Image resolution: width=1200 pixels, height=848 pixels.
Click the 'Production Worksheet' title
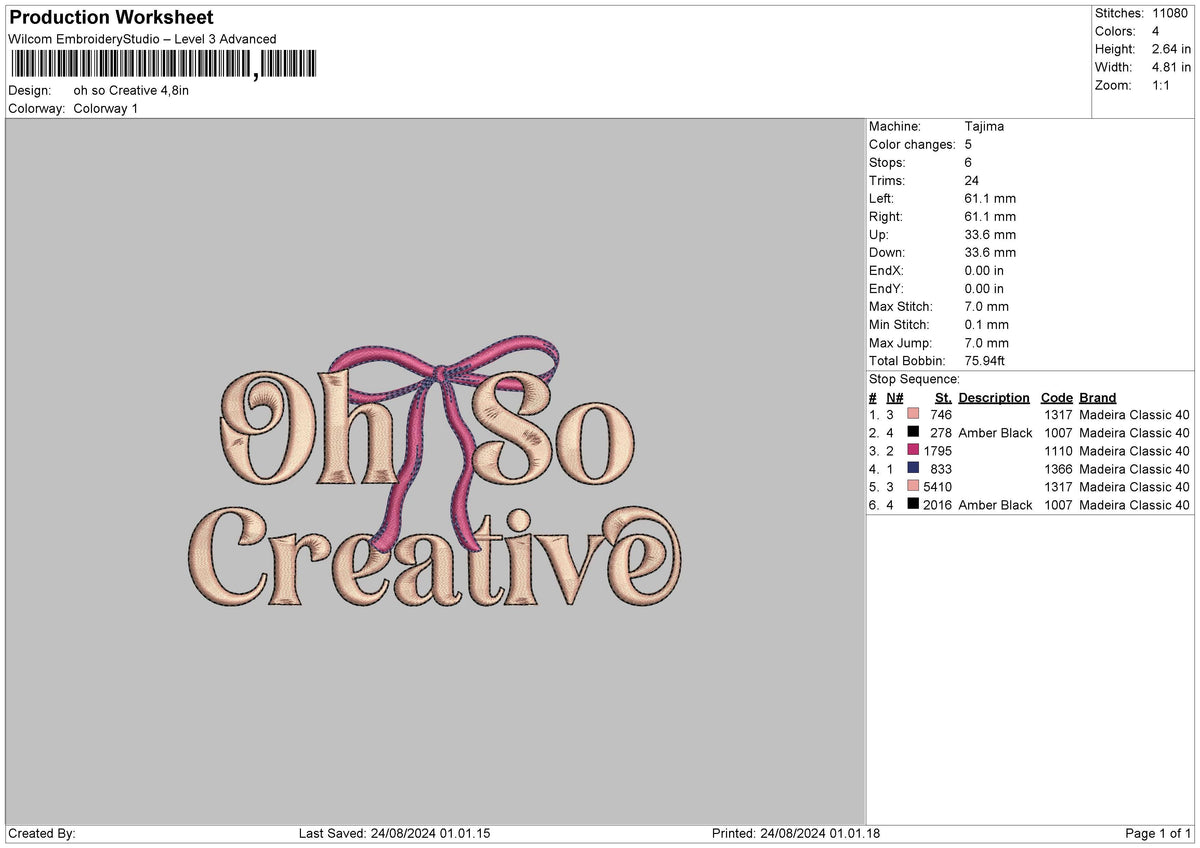[111, 18]
